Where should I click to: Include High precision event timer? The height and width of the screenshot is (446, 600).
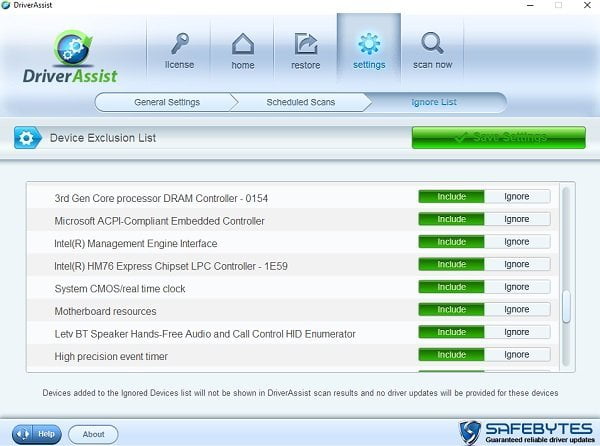coord(452,355)
